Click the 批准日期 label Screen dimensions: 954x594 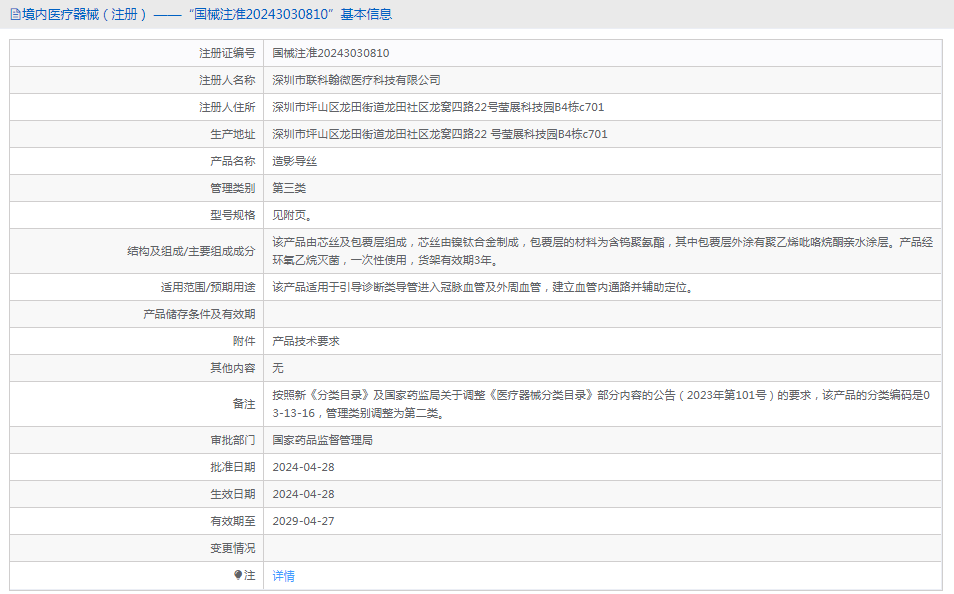pyautogui.click(x=233, y=467)
